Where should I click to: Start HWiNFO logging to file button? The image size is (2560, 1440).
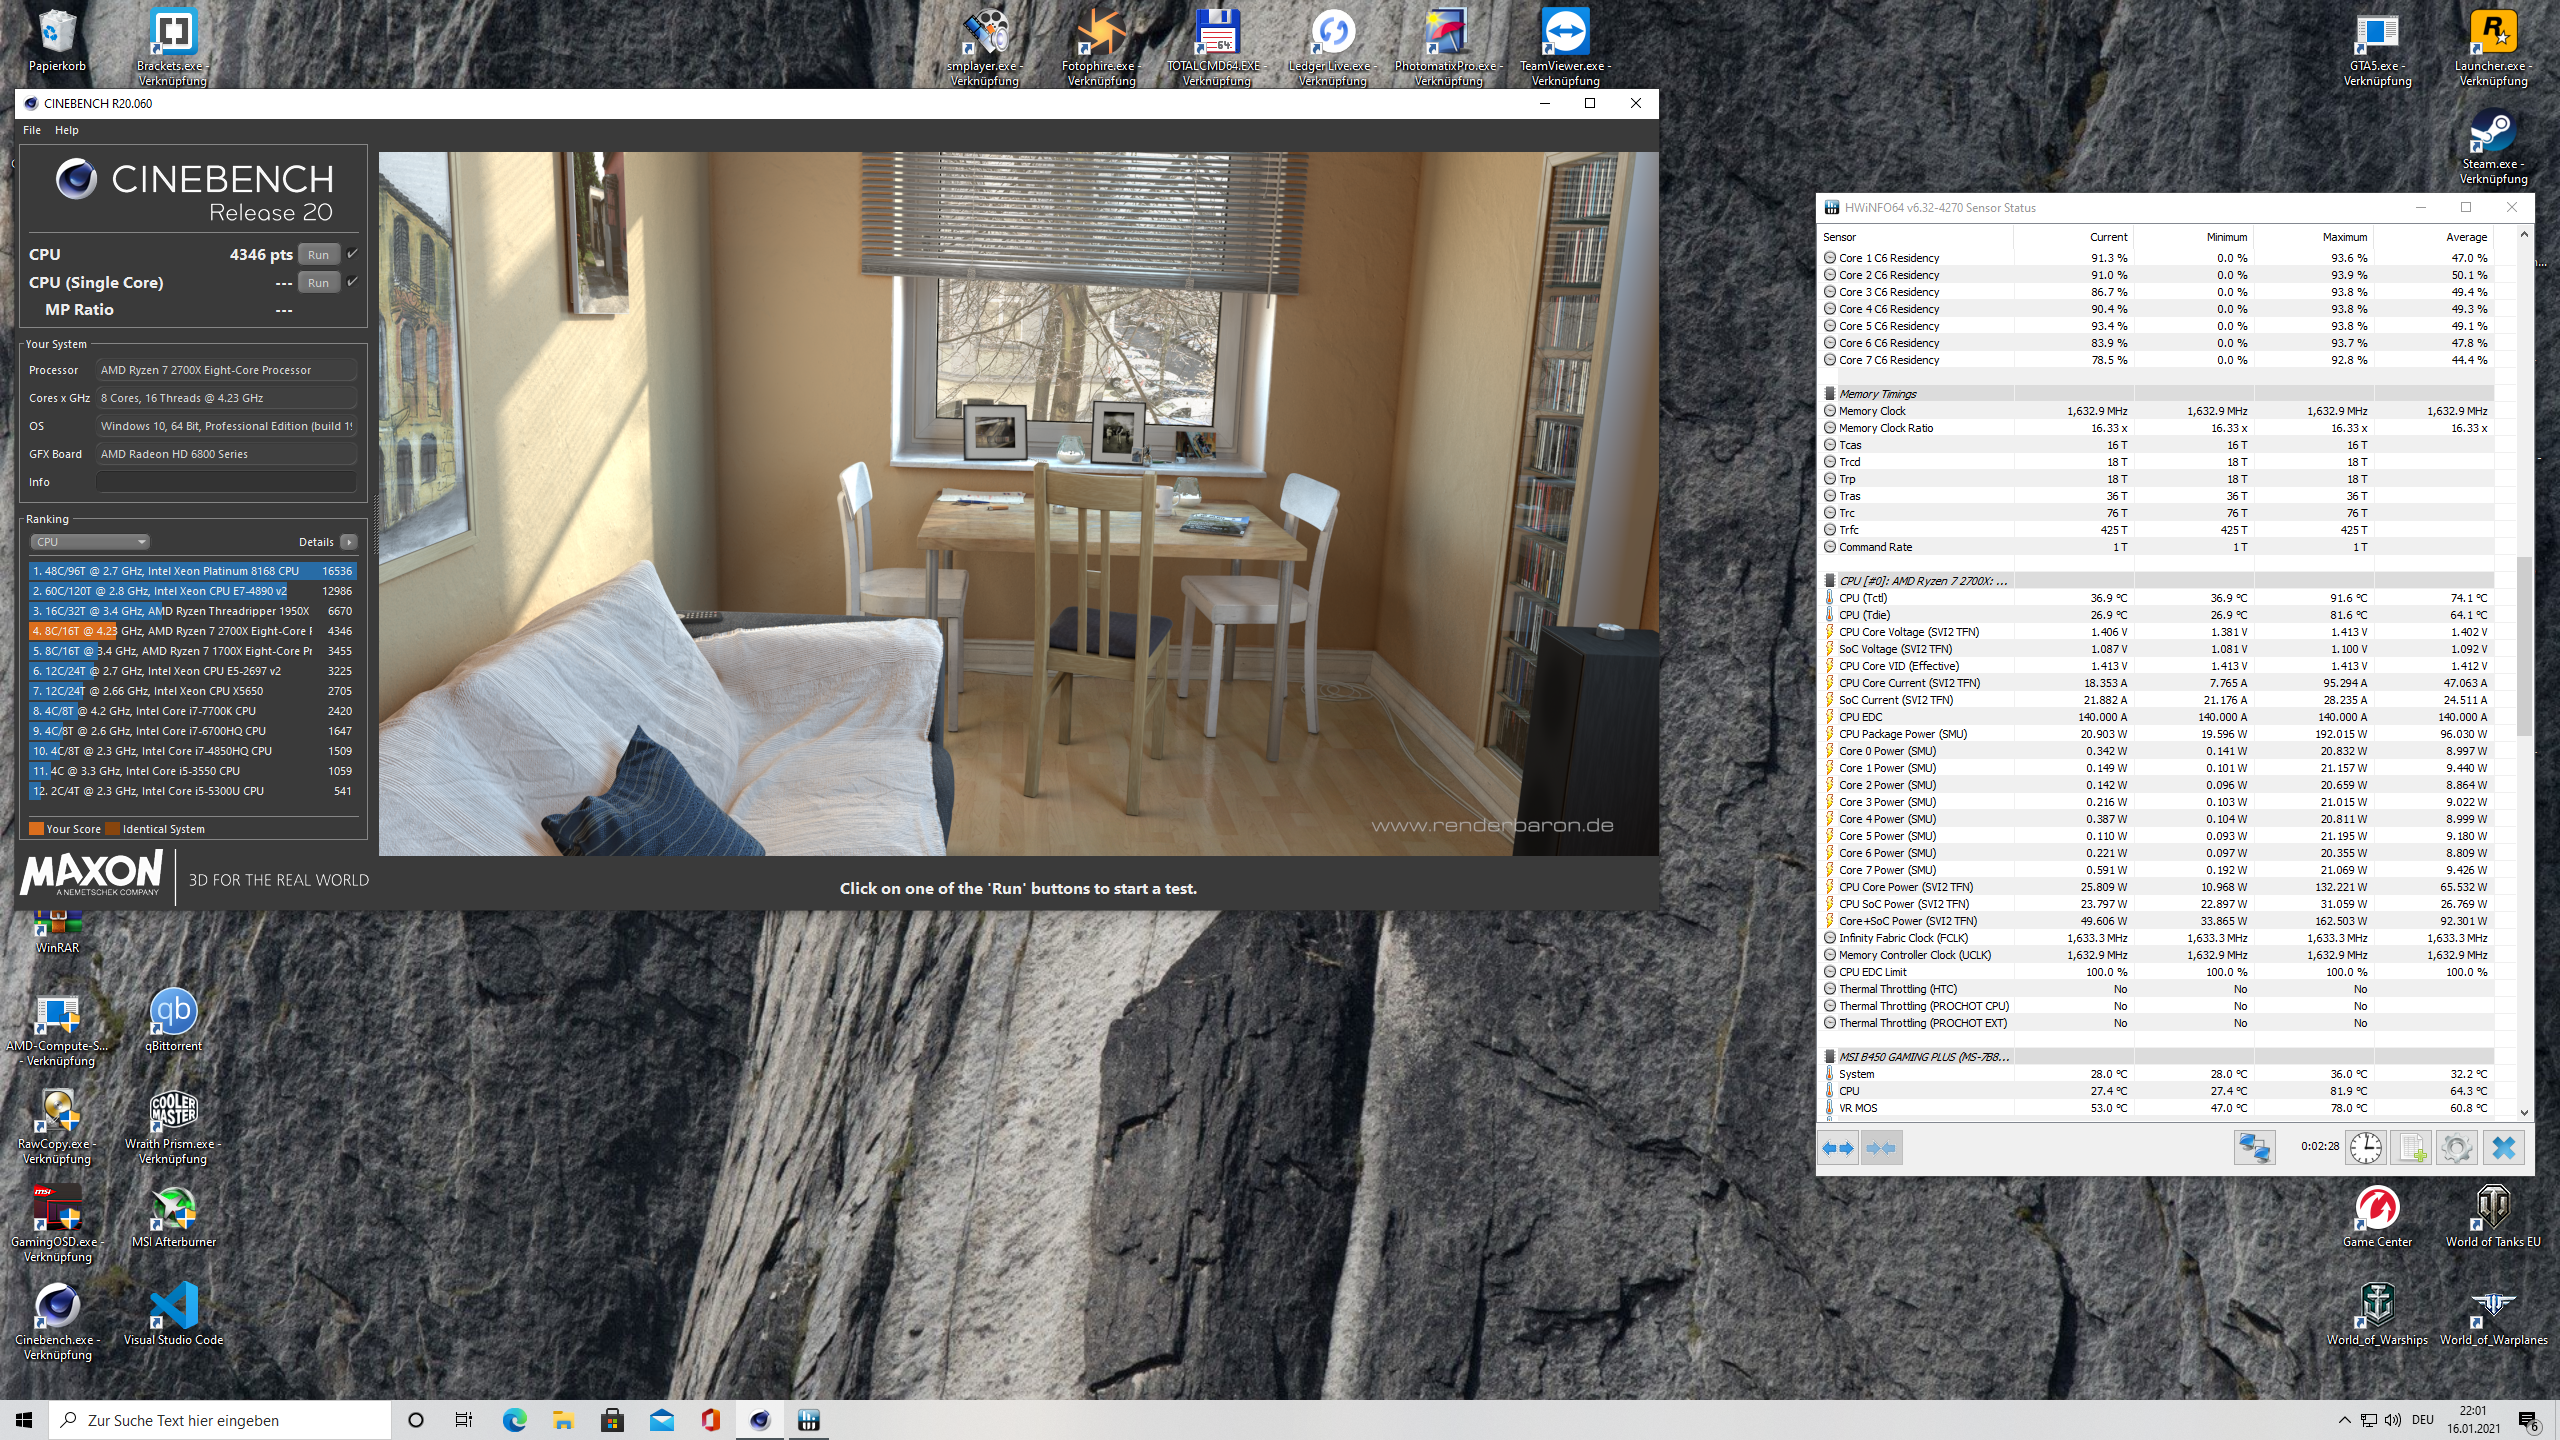(x=2411, y=1148)
